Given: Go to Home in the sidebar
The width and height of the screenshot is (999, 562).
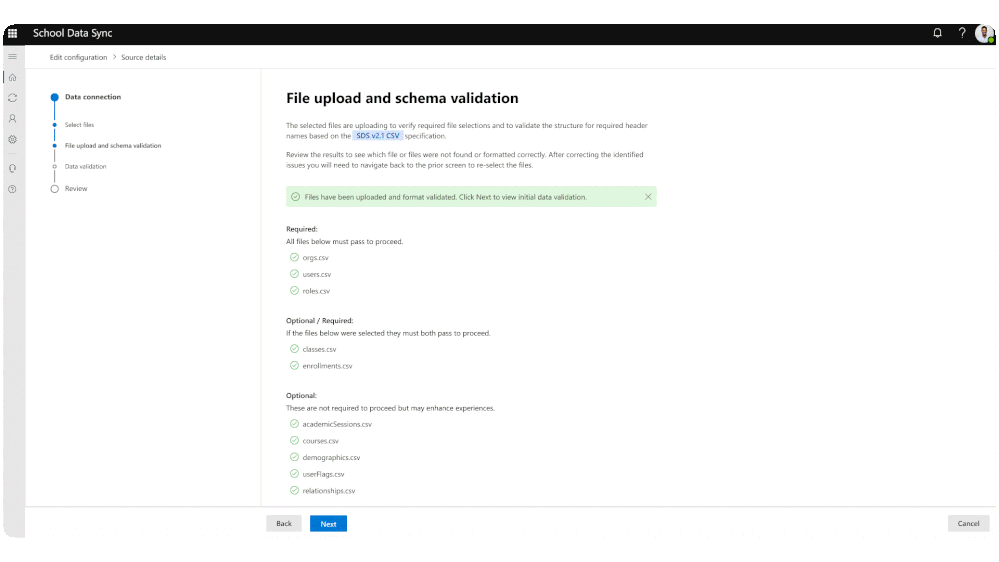Looking at the screenshot, I should point(13,77).
